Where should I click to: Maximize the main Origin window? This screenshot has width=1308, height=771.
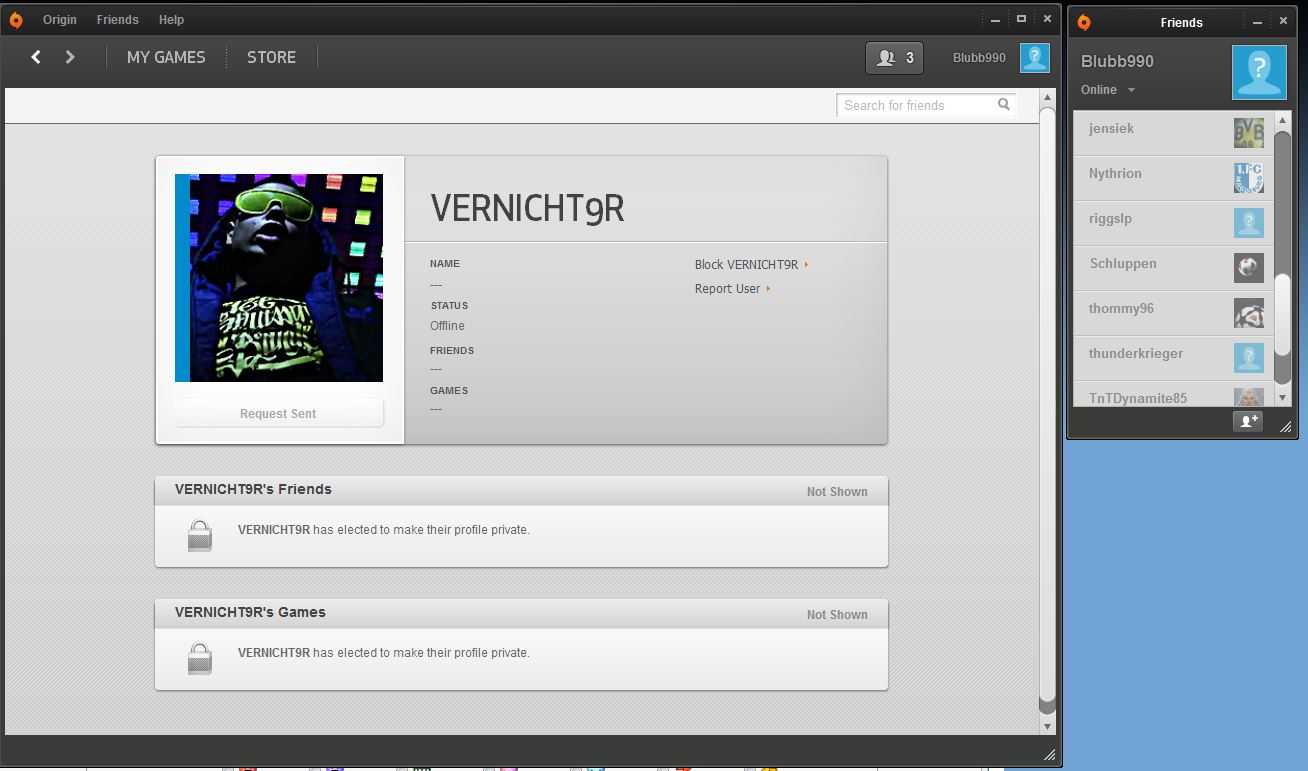pos(1021,19)
